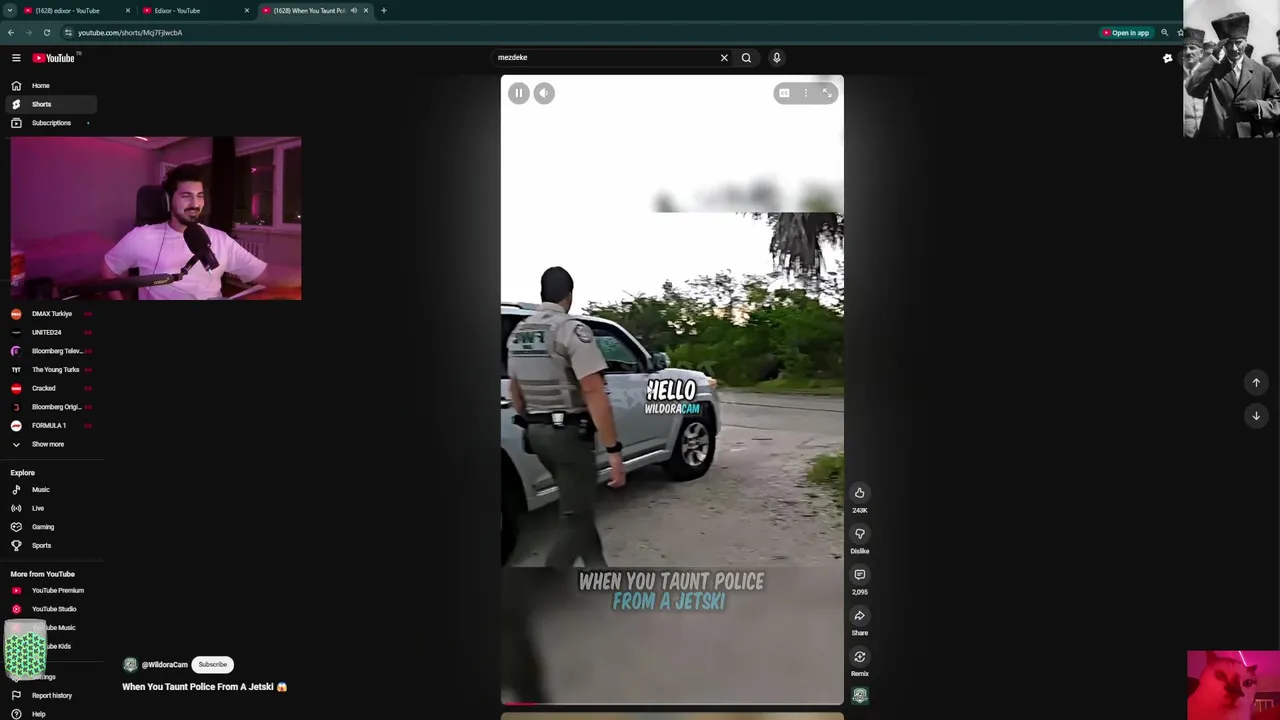Open Music under Explore
This screenshot has width=1280, height=720.
pos(51,490)
